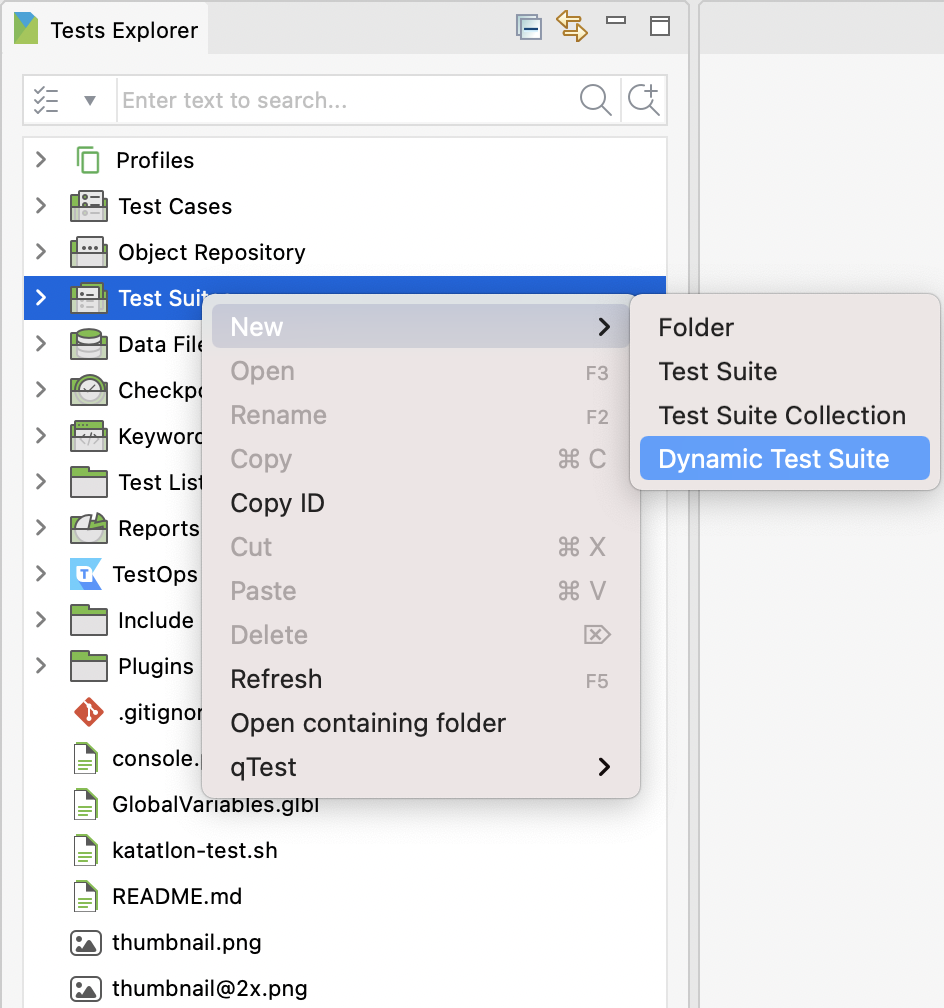The height and width of the screenshot is (1008, 944).
Task: Select the Test Cases icon
Action: point(88,206)
